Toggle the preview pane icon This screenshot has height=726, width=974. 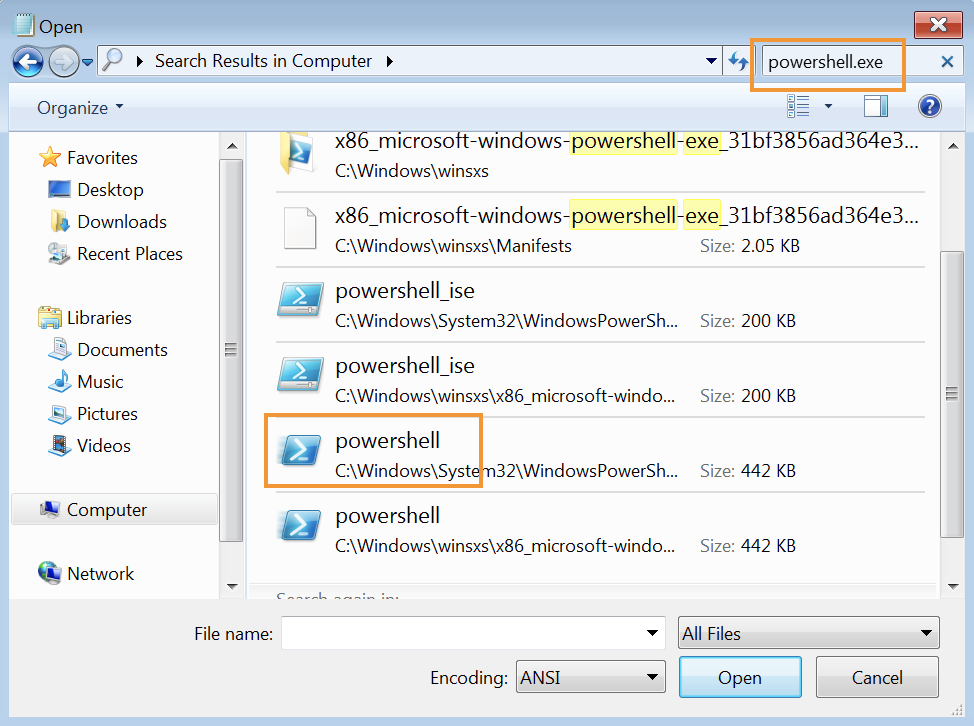pyautogui.click(x=876, y=106)
